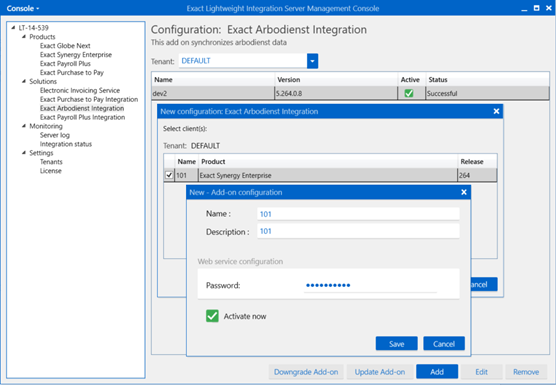Collapse the Settings tree node
556x385 pixels.
pos(24,153)
